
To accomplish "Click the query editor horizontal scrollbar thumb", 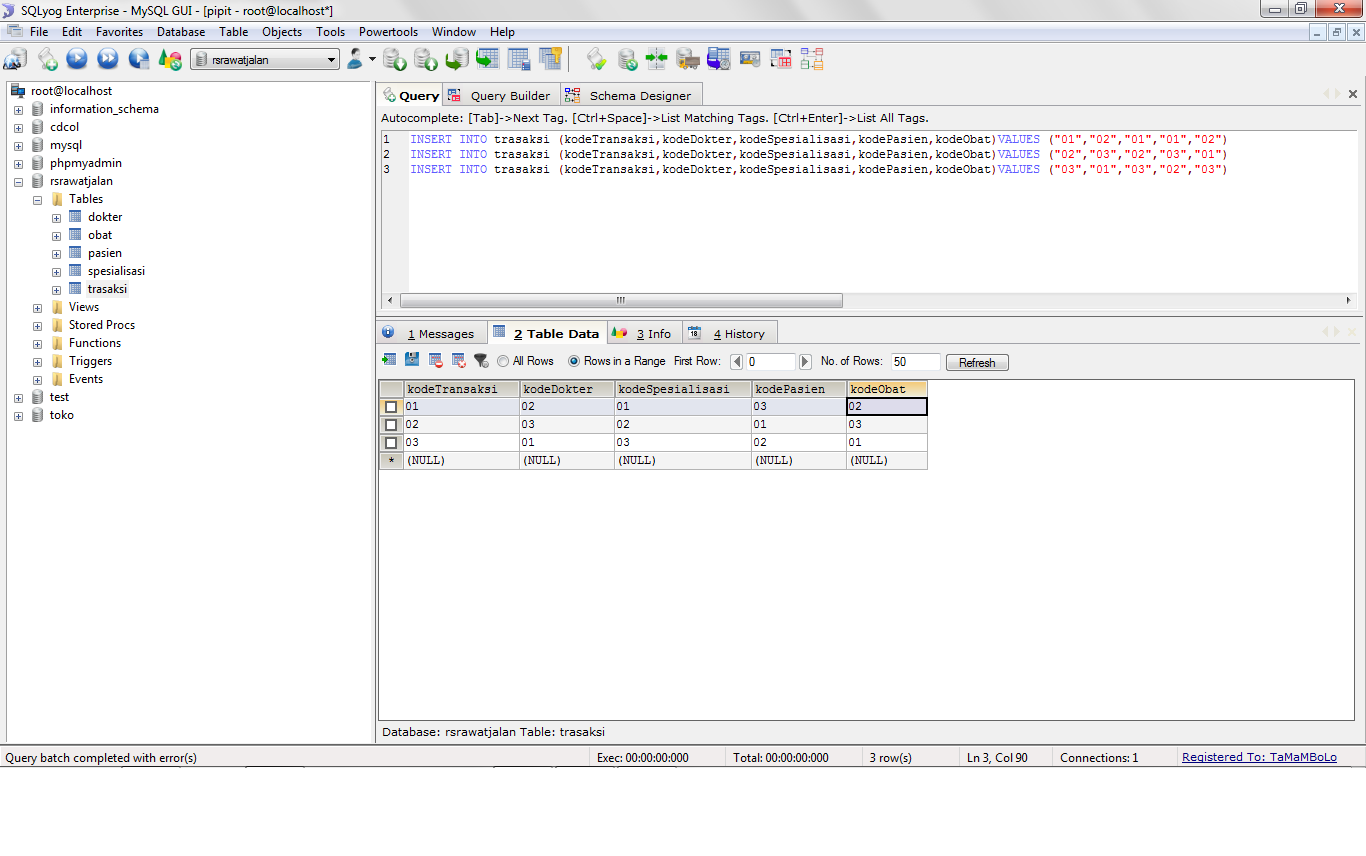I will coord(621,300).
